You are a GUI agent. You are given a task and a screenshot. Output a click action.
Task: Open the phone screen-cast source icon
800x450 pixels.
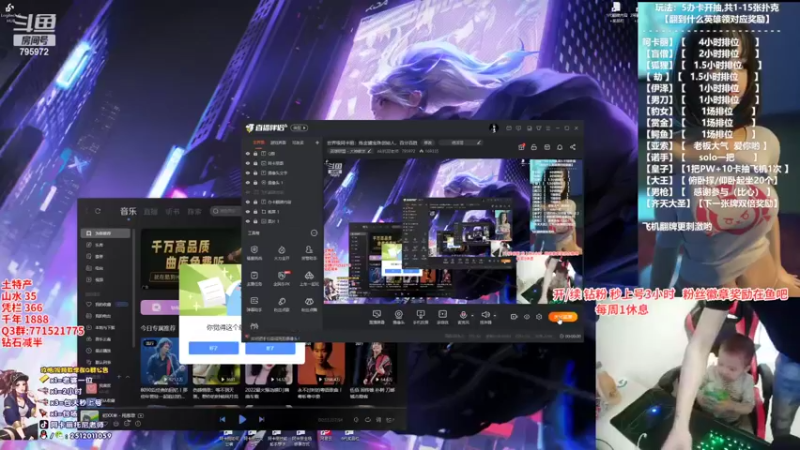420,317
